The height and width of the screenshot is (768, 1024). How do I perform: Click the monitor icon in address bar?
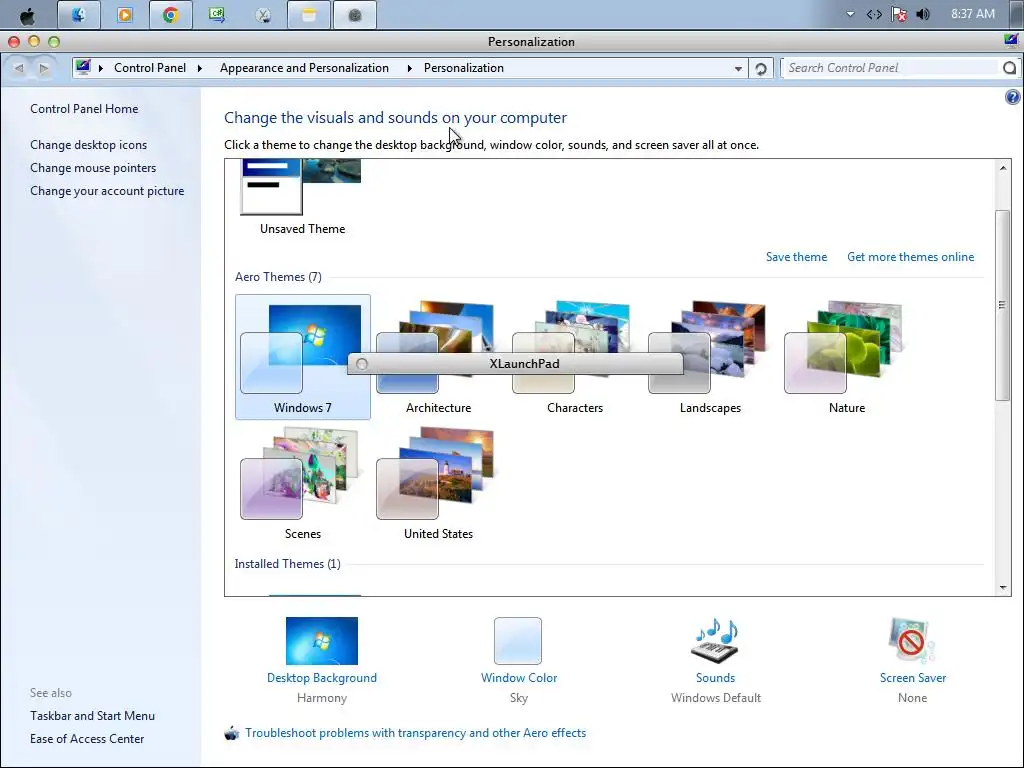coord(83,67)
